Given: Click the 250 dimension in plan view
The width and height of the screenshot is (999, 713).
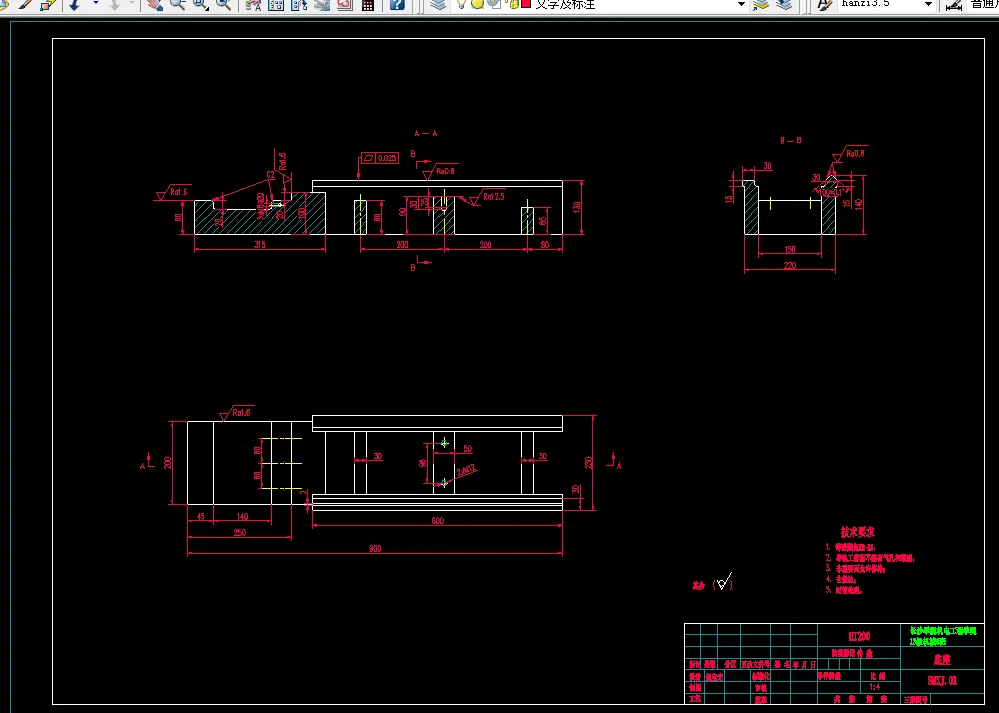Looking at the screenshot, I should [240, 533].
